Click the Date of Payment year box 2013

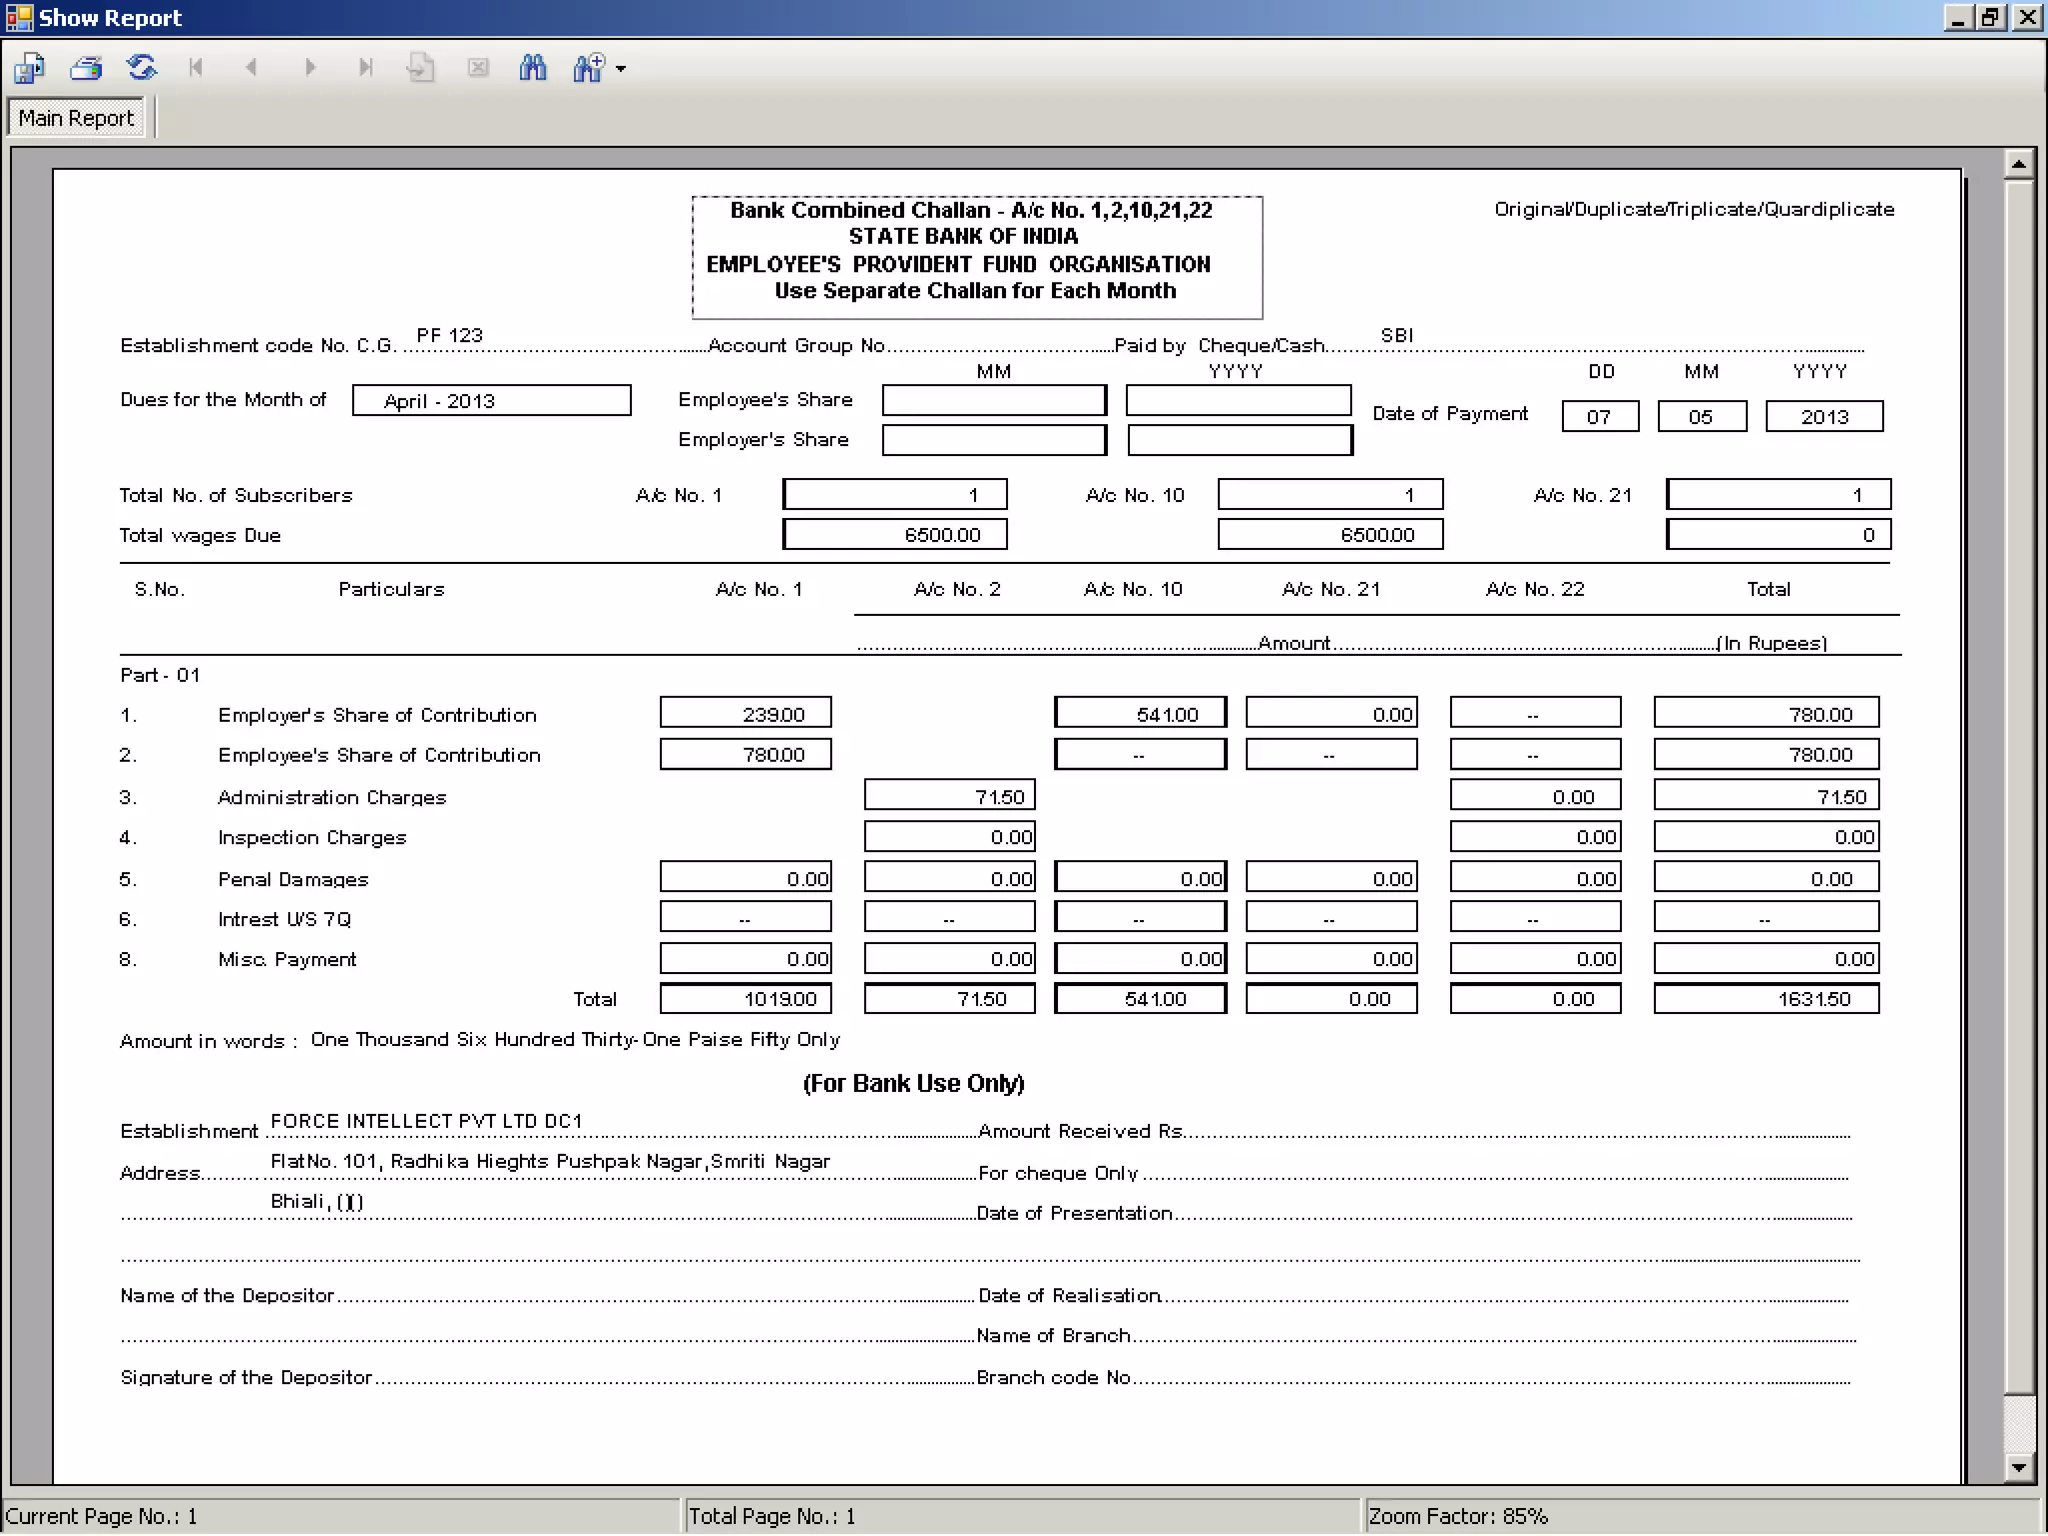tap(1823, 417)
